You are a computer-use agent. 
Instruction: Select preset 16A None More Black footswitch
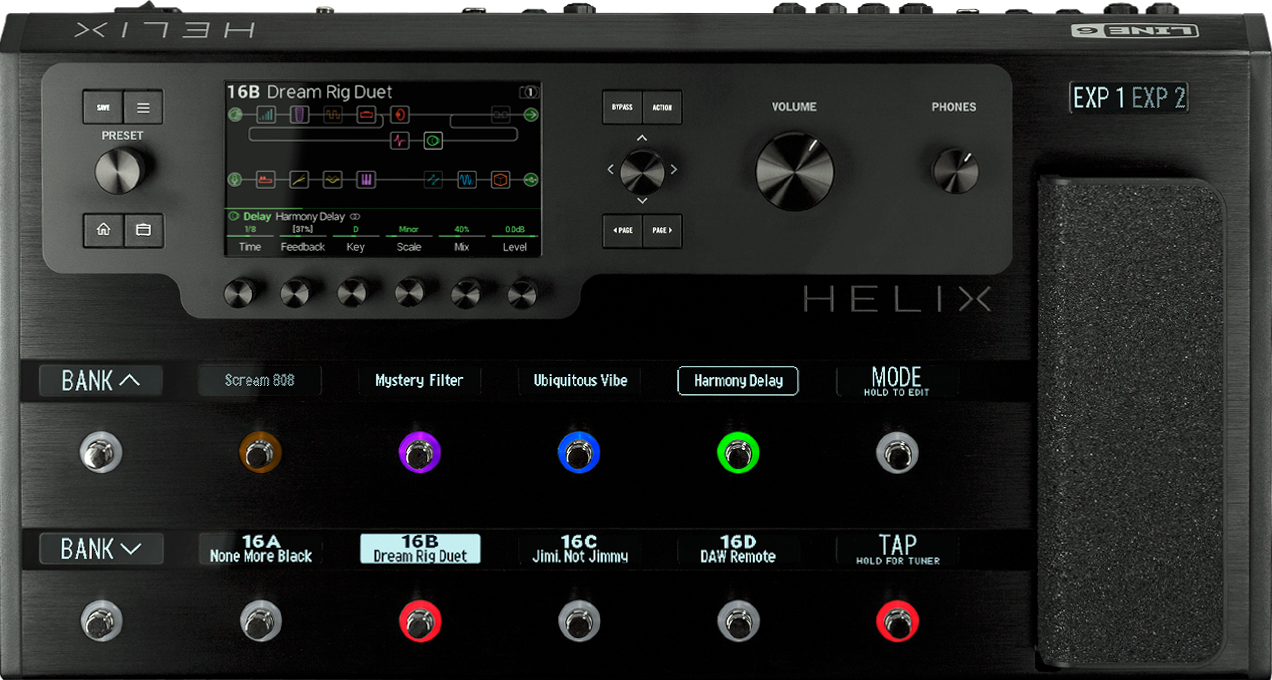[260, 622]
